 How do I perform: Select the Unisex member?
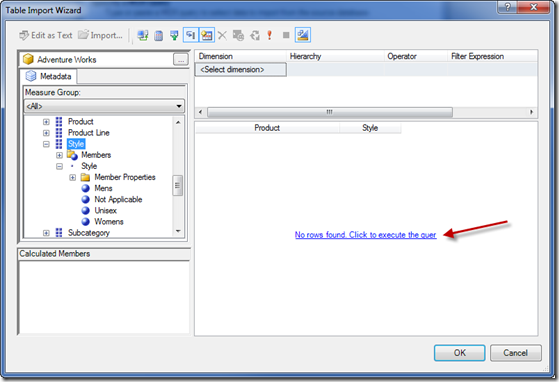click(106, 210)
